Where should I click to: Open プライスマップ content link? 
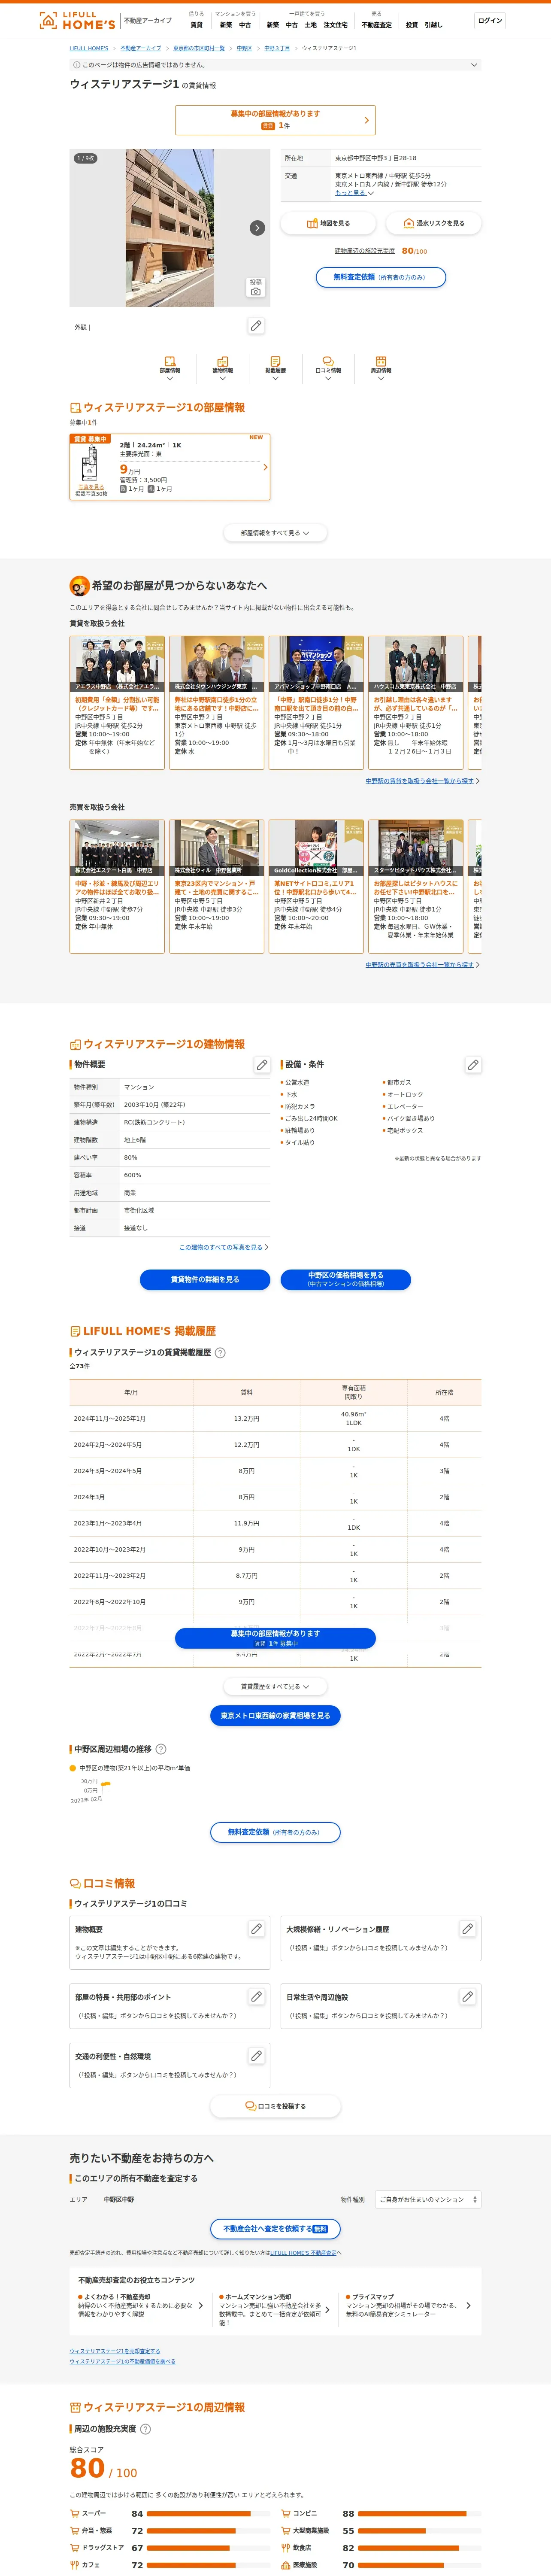[x=408, y=2305]
